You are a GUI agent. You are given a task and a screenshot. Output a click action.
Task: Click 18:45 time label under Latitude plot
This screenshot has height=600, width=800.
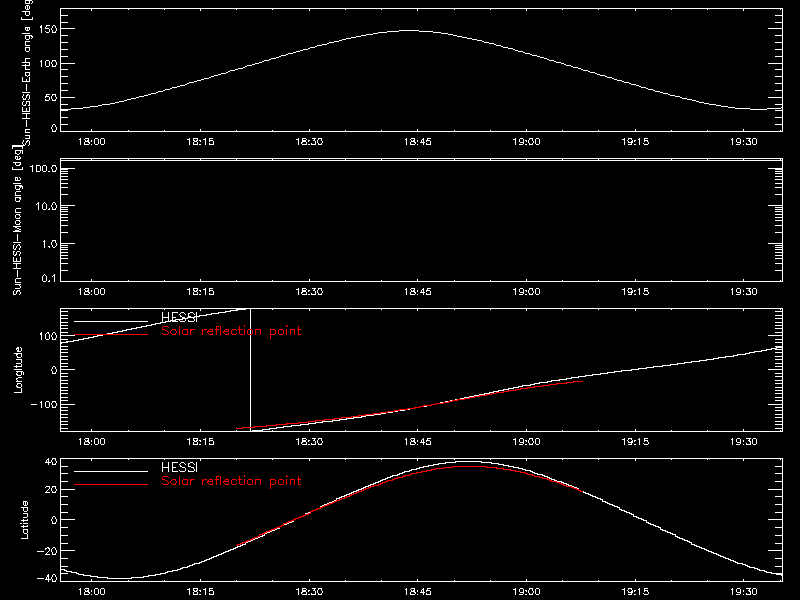coord(418,592)
